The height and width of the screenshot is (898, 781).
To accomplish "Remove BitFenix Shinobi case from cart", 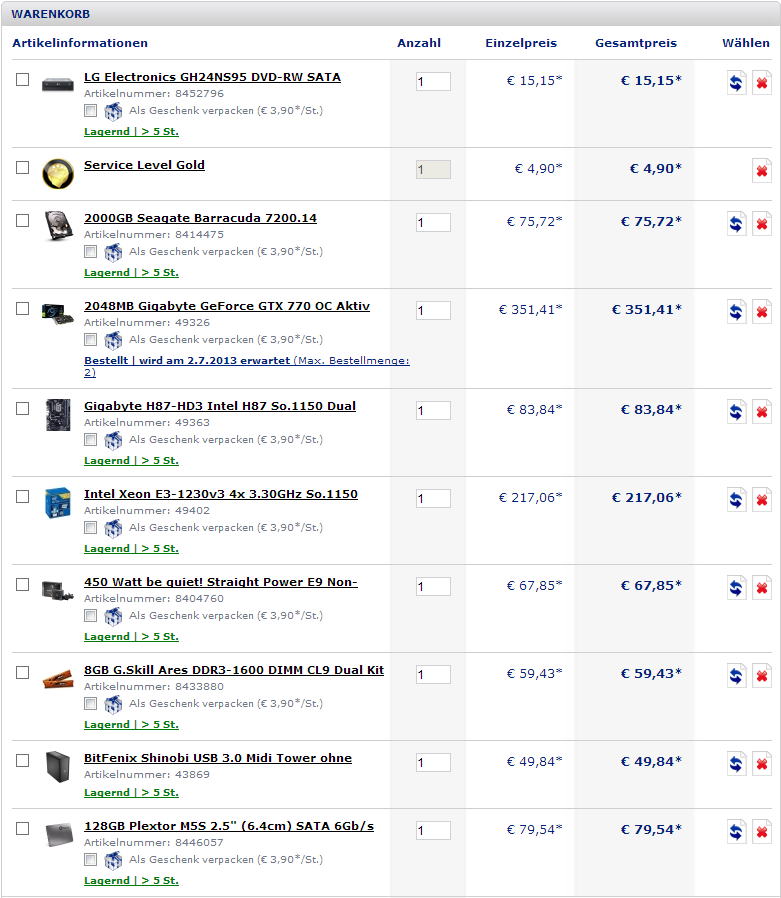I will (x=762, y=764).
